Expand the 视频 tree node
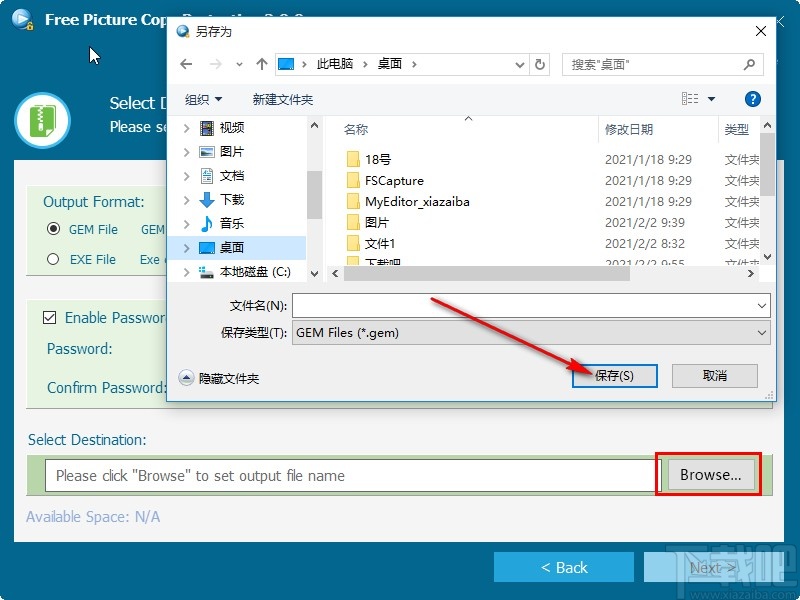This screenshot has width=800, height=600. tap(187, 128)
